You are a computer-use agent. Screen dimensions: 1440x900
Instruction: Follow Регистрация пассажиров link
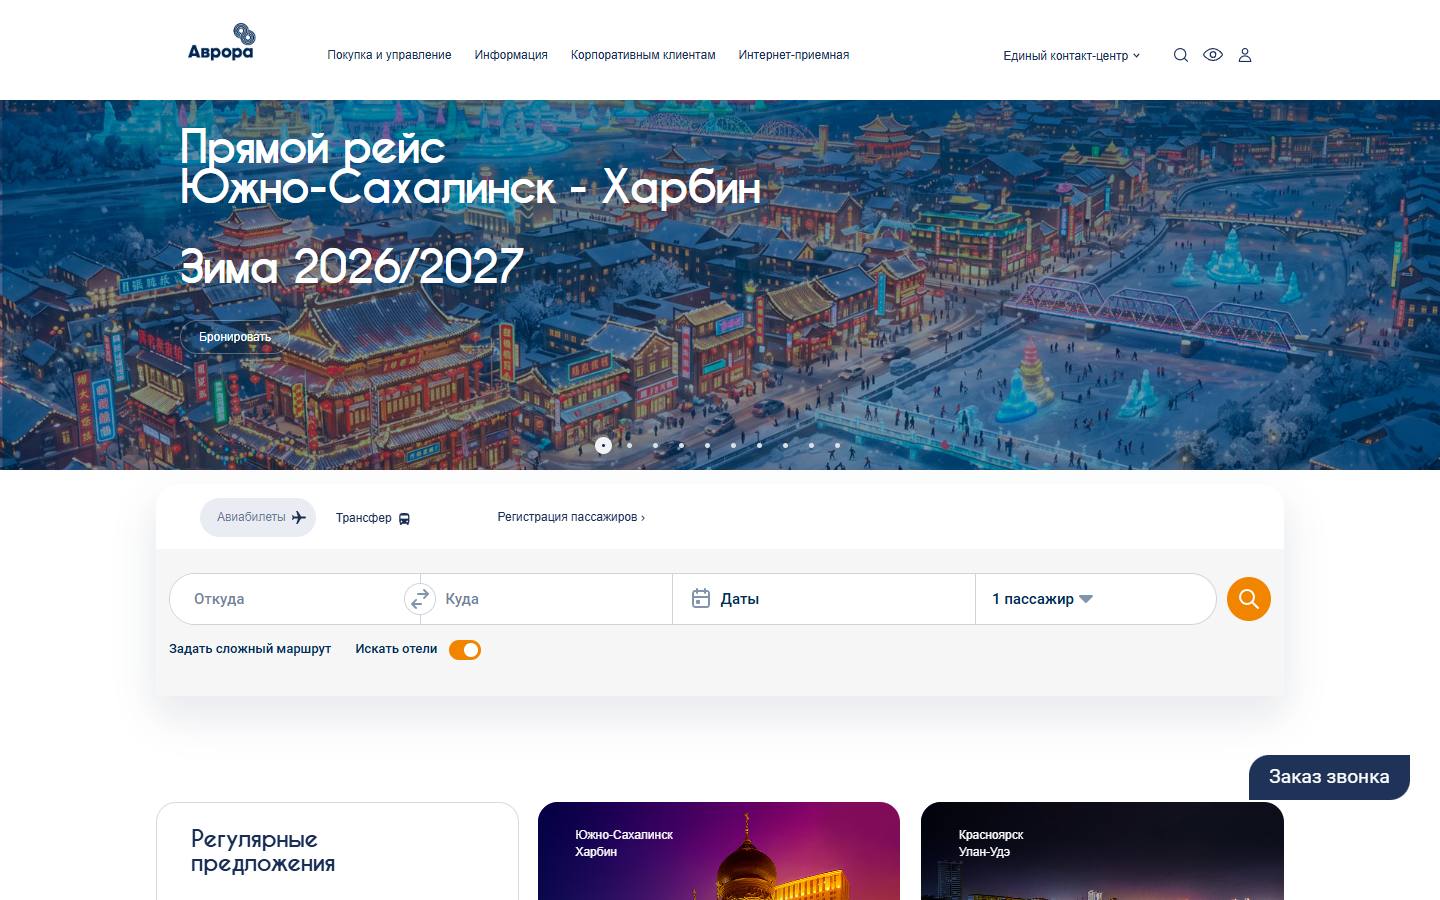point(571,517)
